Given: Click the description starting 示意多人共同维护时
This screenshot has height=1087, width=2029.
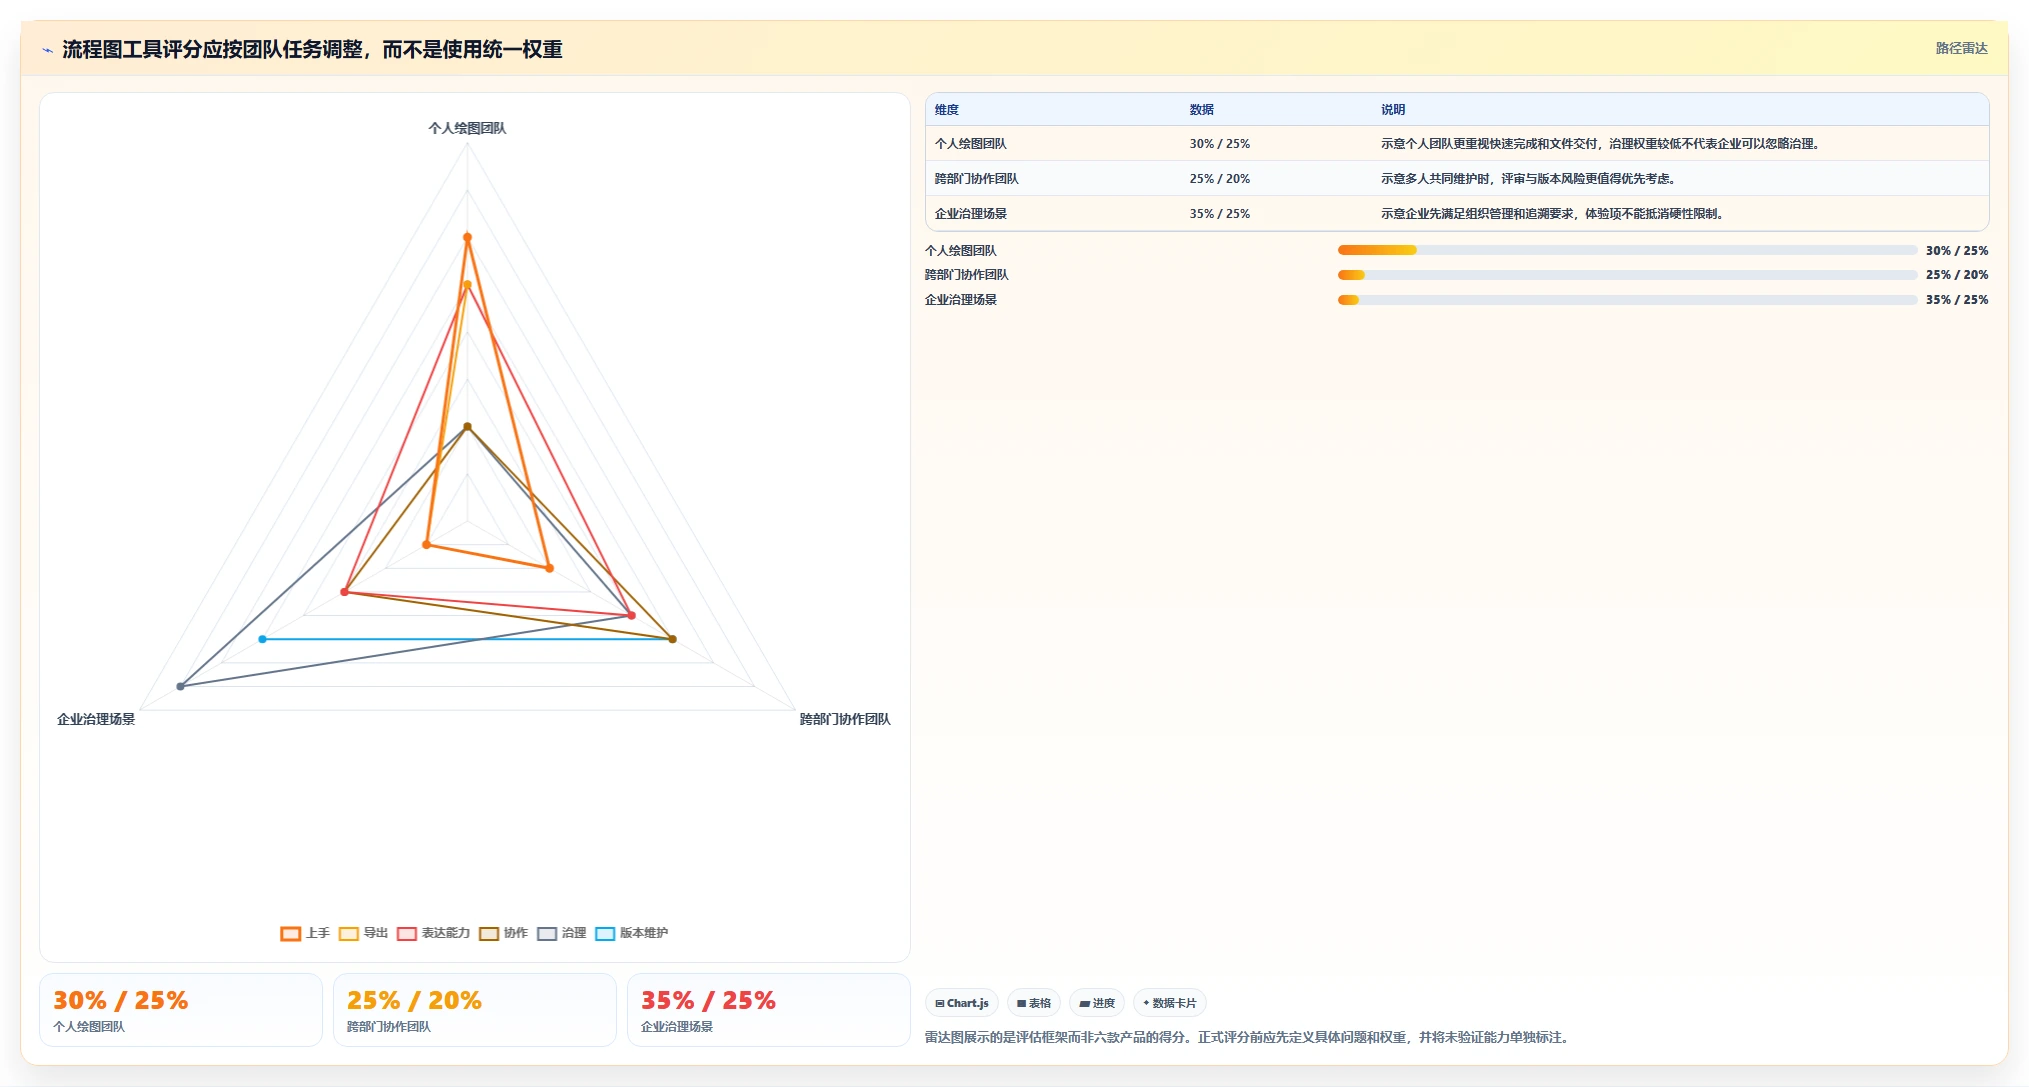Looking at the screenshot, I should pyautogui.click(x=1529, y=179).
